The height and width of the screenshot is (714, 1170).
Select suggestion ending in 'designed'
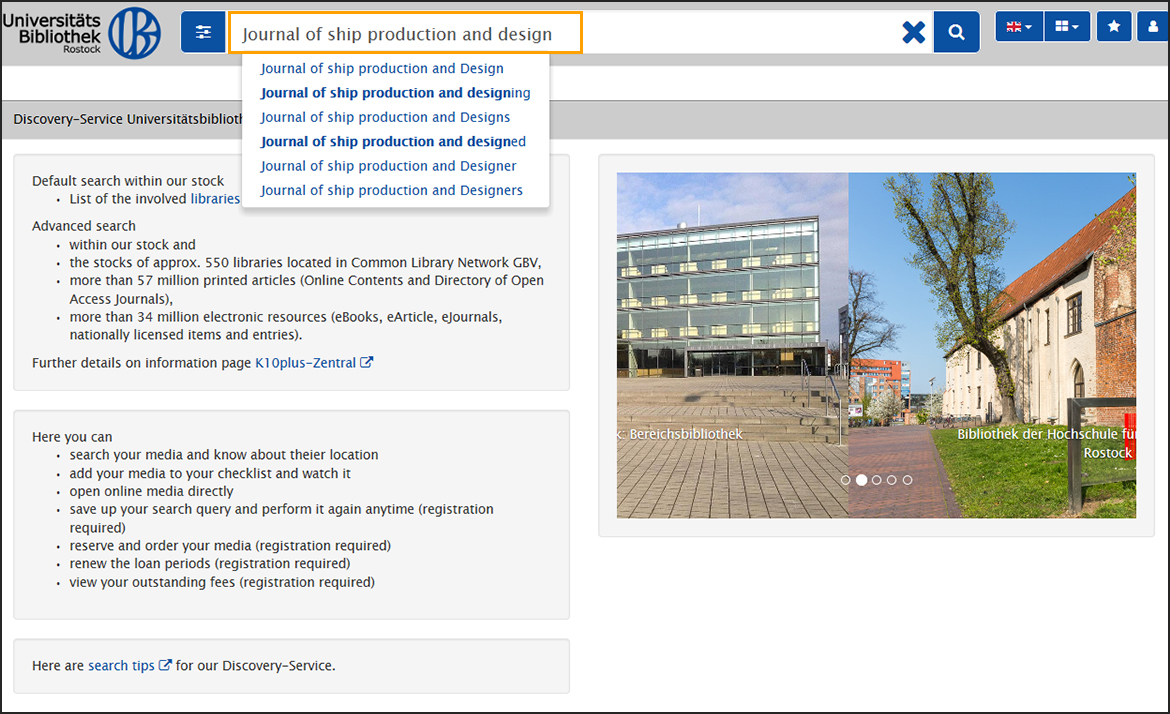tap(393, 142)
